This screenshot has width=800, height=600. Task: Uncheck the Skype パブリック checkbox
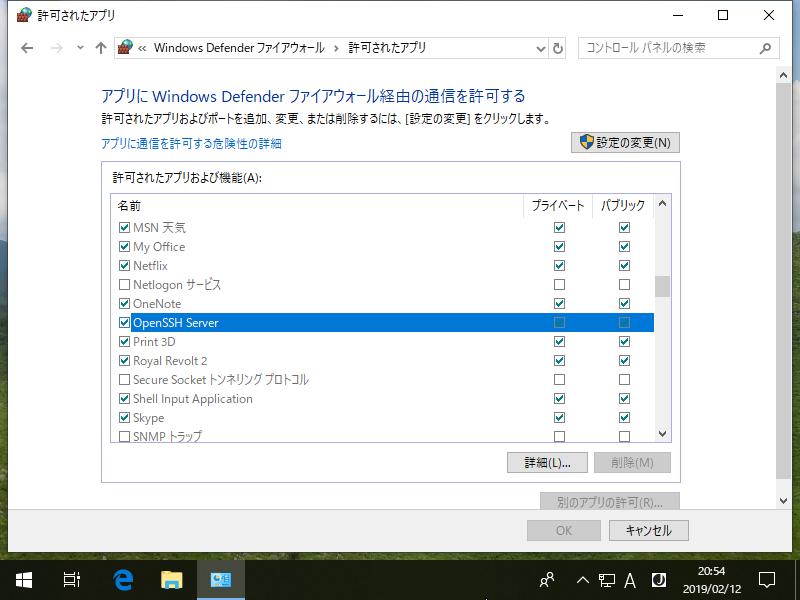(624, 417)
